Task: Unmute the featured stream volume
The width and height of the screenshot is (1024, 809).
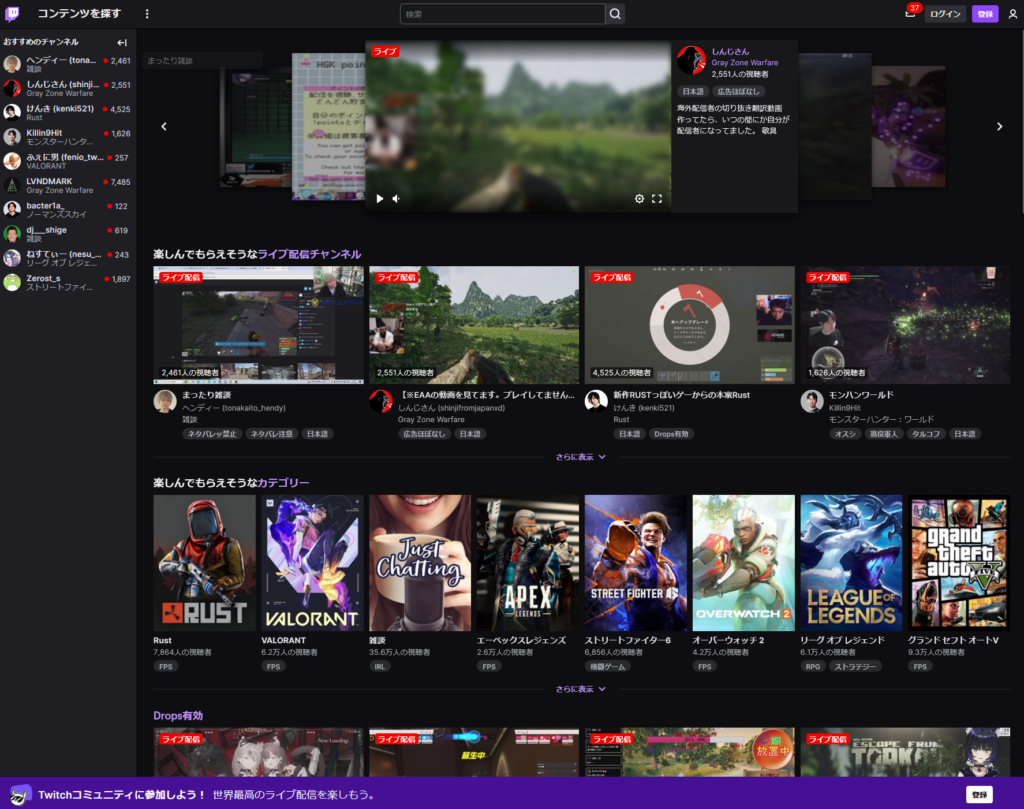Action: [396, 198]
